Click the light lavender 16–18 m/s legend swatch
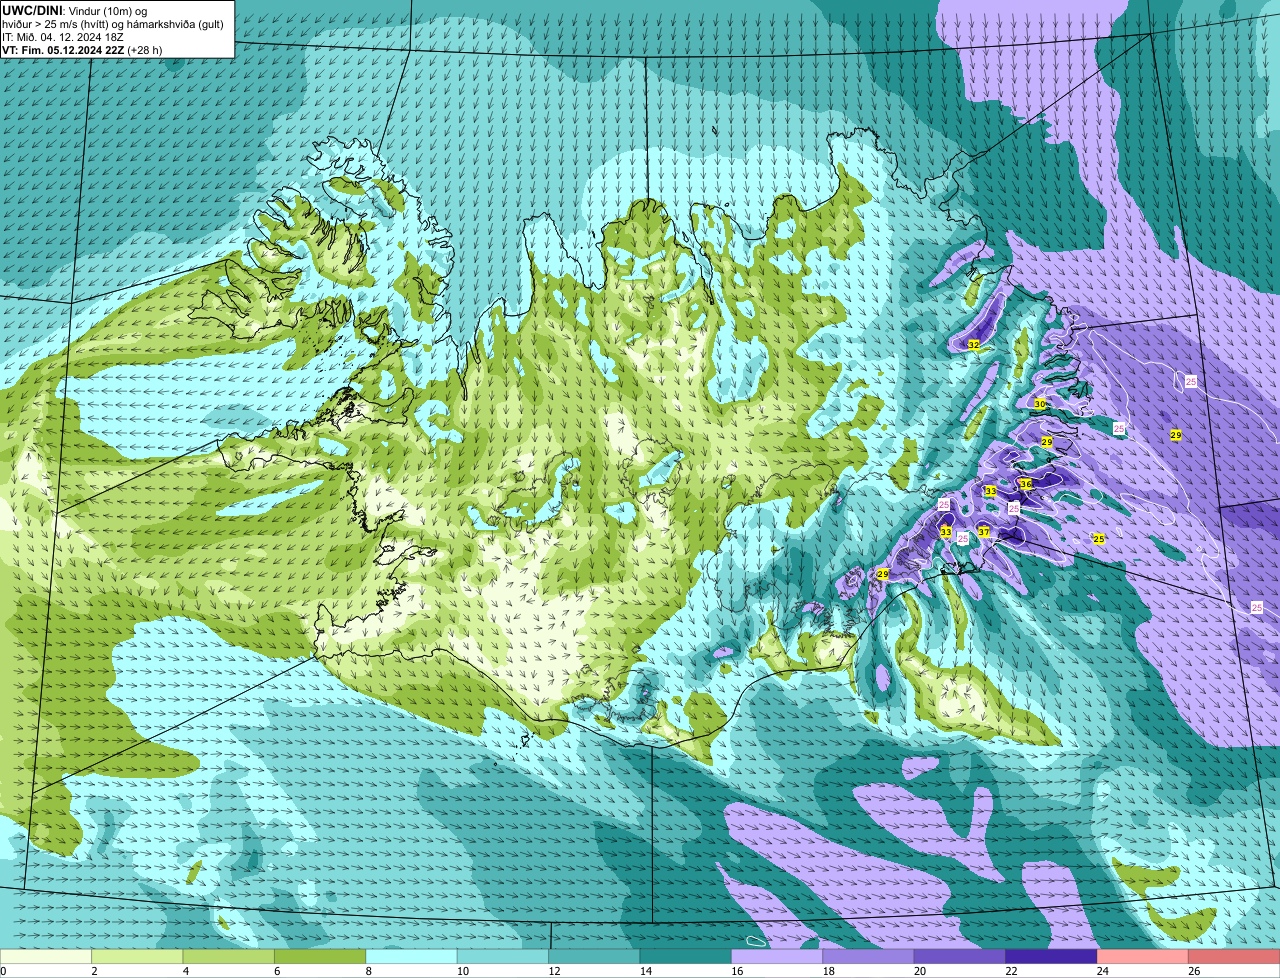This screenshot has height=978, width=1280. tap(777, 957)
